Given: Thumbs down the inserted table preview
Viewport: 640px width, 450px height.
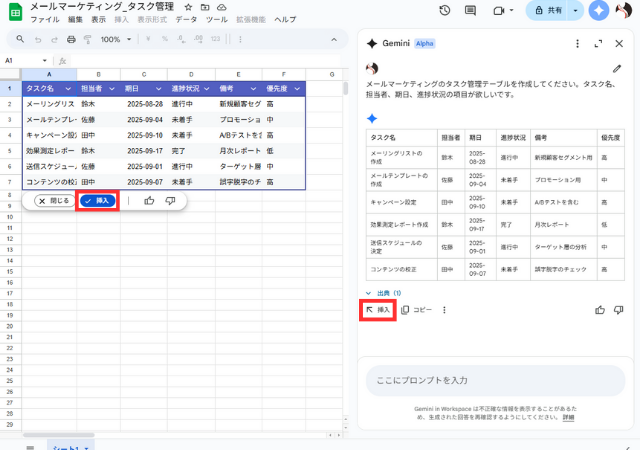Looking at the screenshot, I should [170, 200].
